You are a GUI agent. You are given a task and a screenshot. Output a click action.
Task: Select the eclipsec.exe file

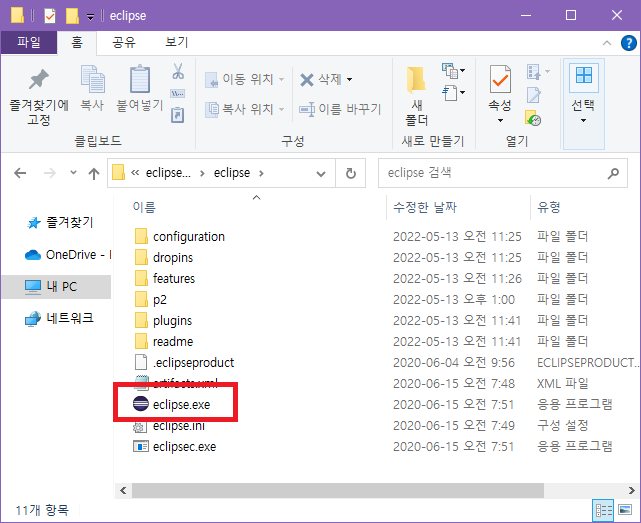(184, 447)
